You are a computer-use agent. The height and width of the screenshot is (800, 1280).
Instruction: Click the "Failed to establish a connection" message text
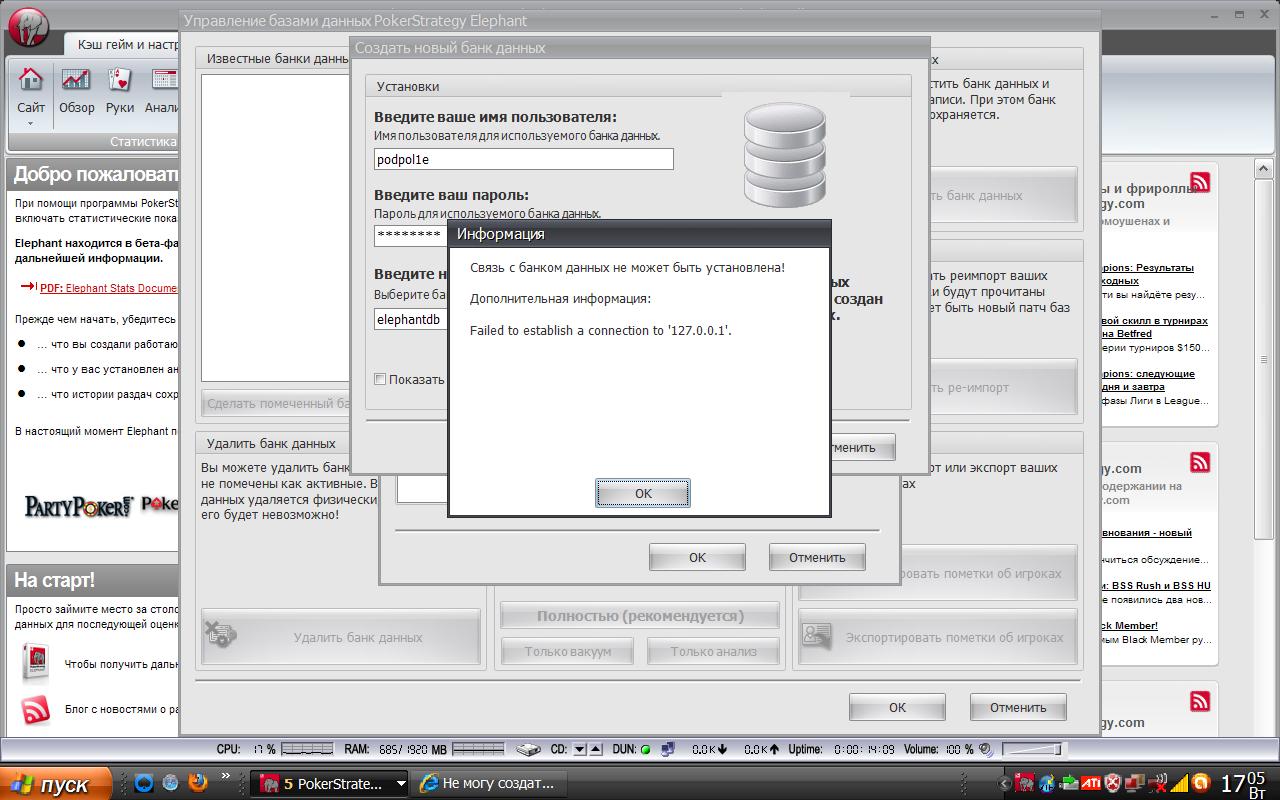click(601, 330)
